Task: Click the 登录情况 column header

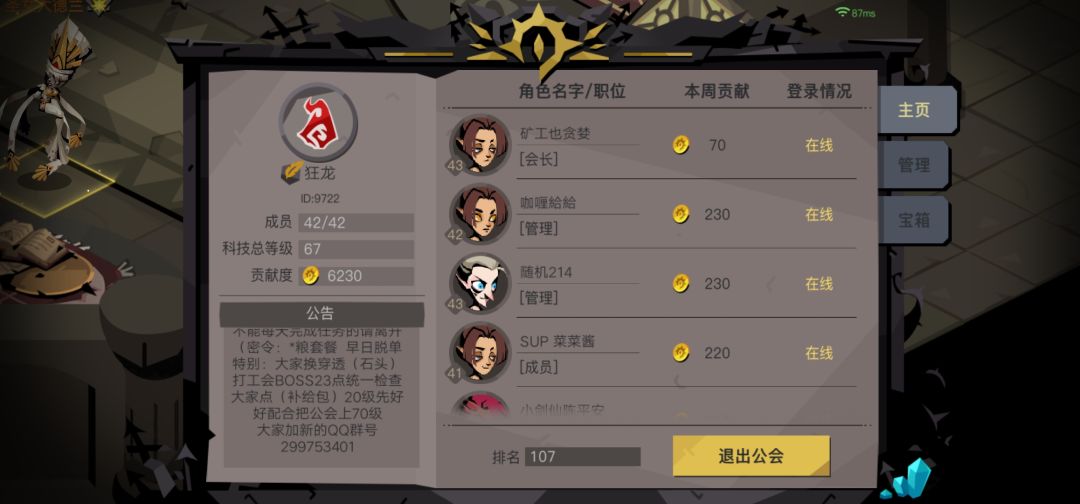Action: (819, 91)
